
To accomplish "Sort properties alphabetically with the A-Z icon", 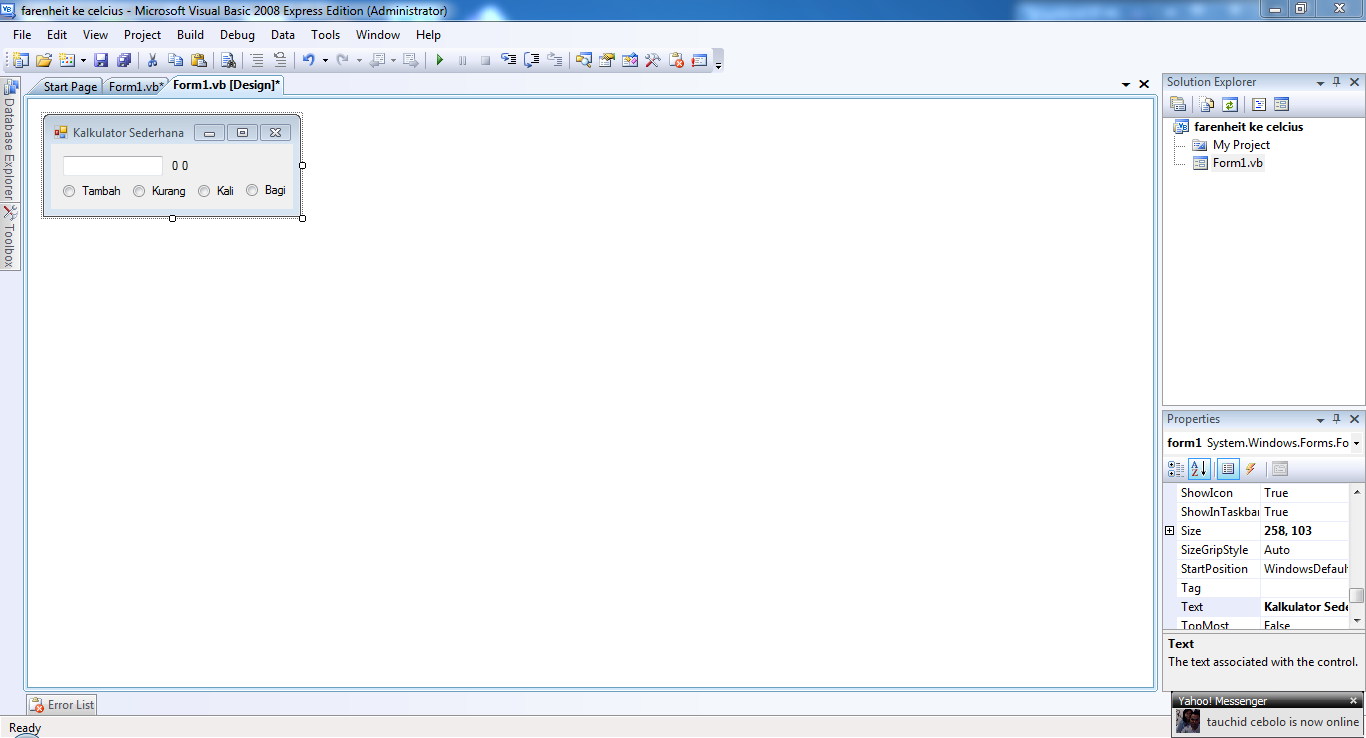I will tap(1199, 468).
